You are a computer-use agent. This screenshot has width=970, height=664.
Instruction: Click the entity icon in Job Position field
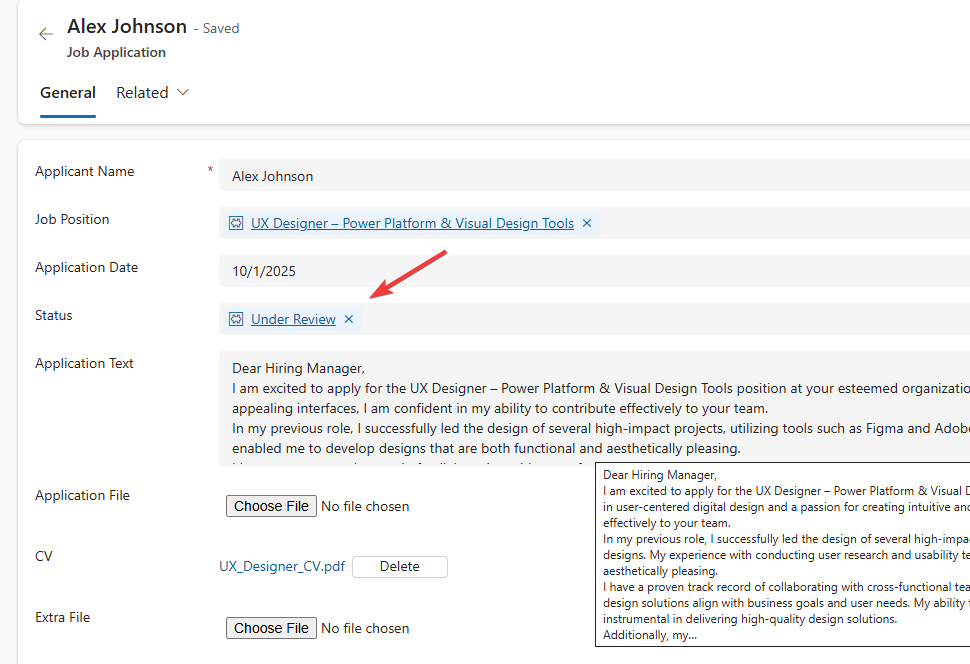[x=236, y=224]
